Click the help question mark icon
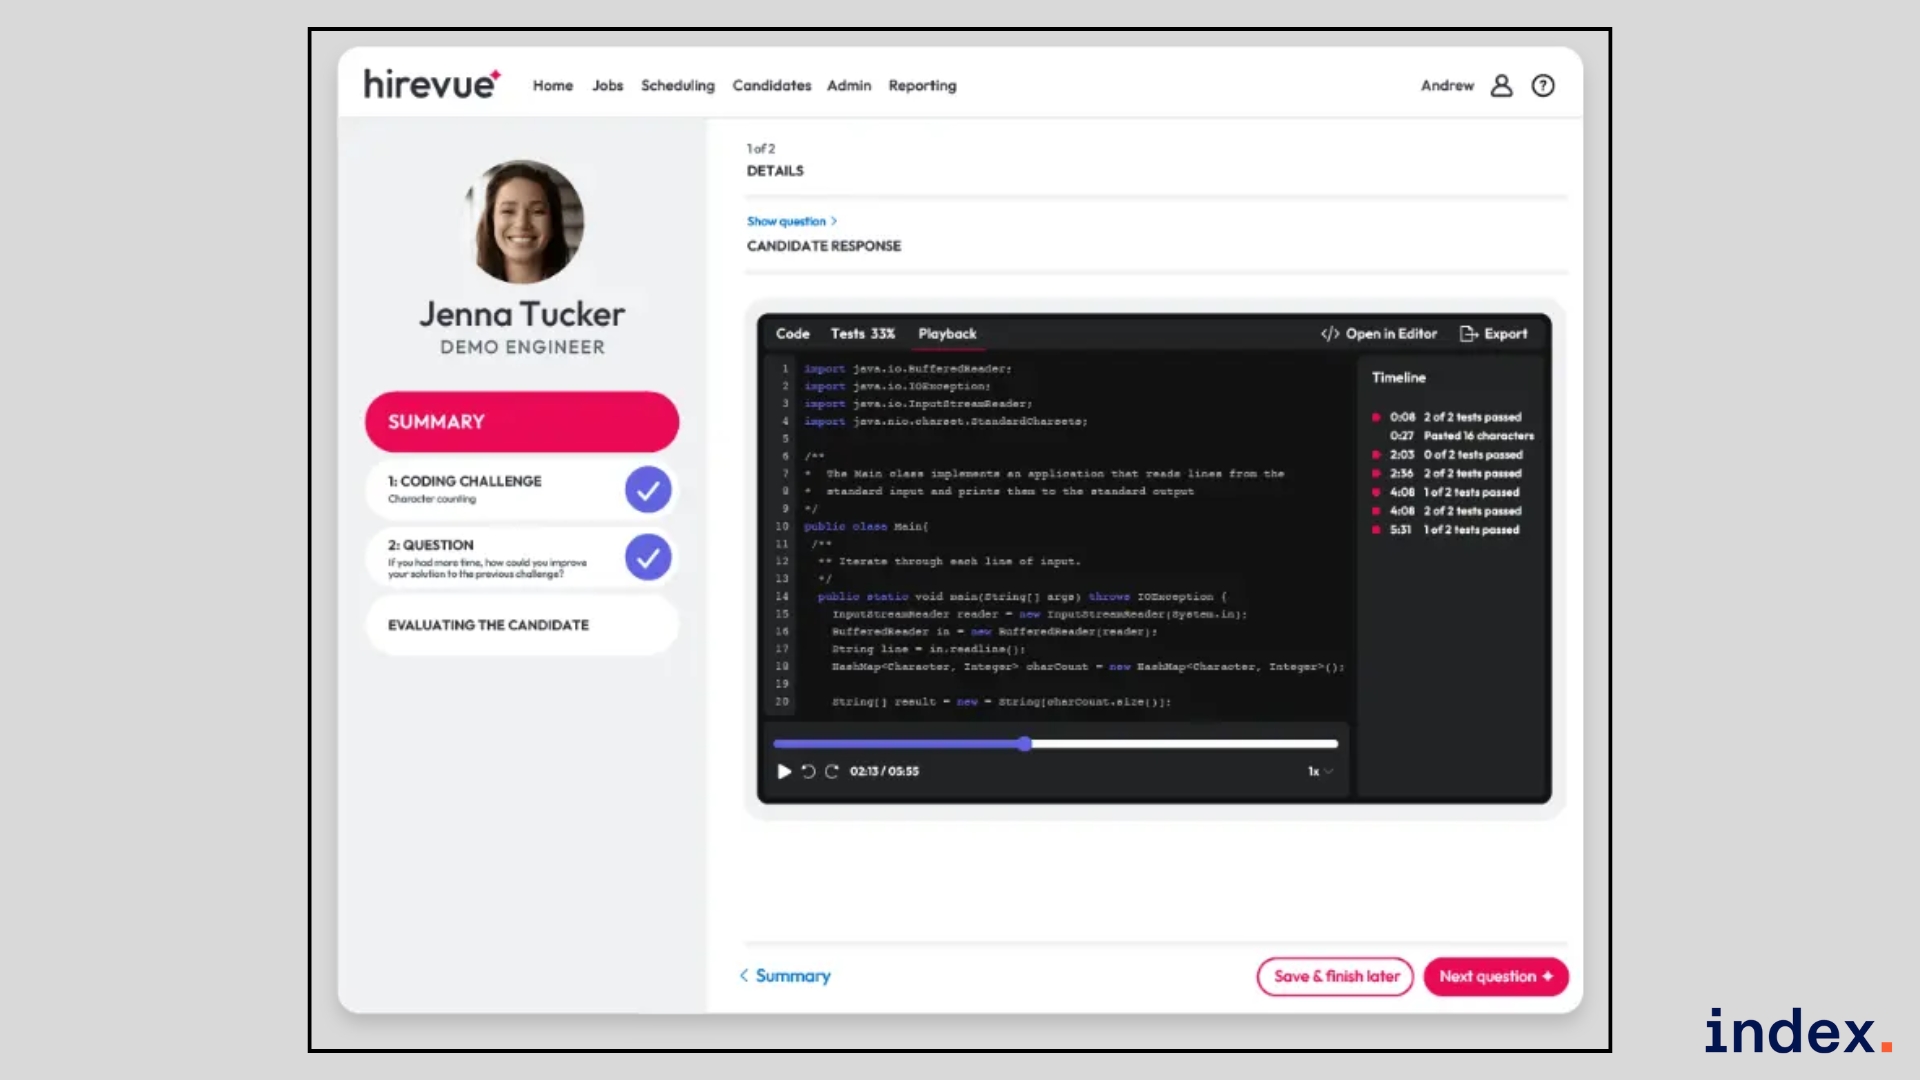 pos(1543,86)
